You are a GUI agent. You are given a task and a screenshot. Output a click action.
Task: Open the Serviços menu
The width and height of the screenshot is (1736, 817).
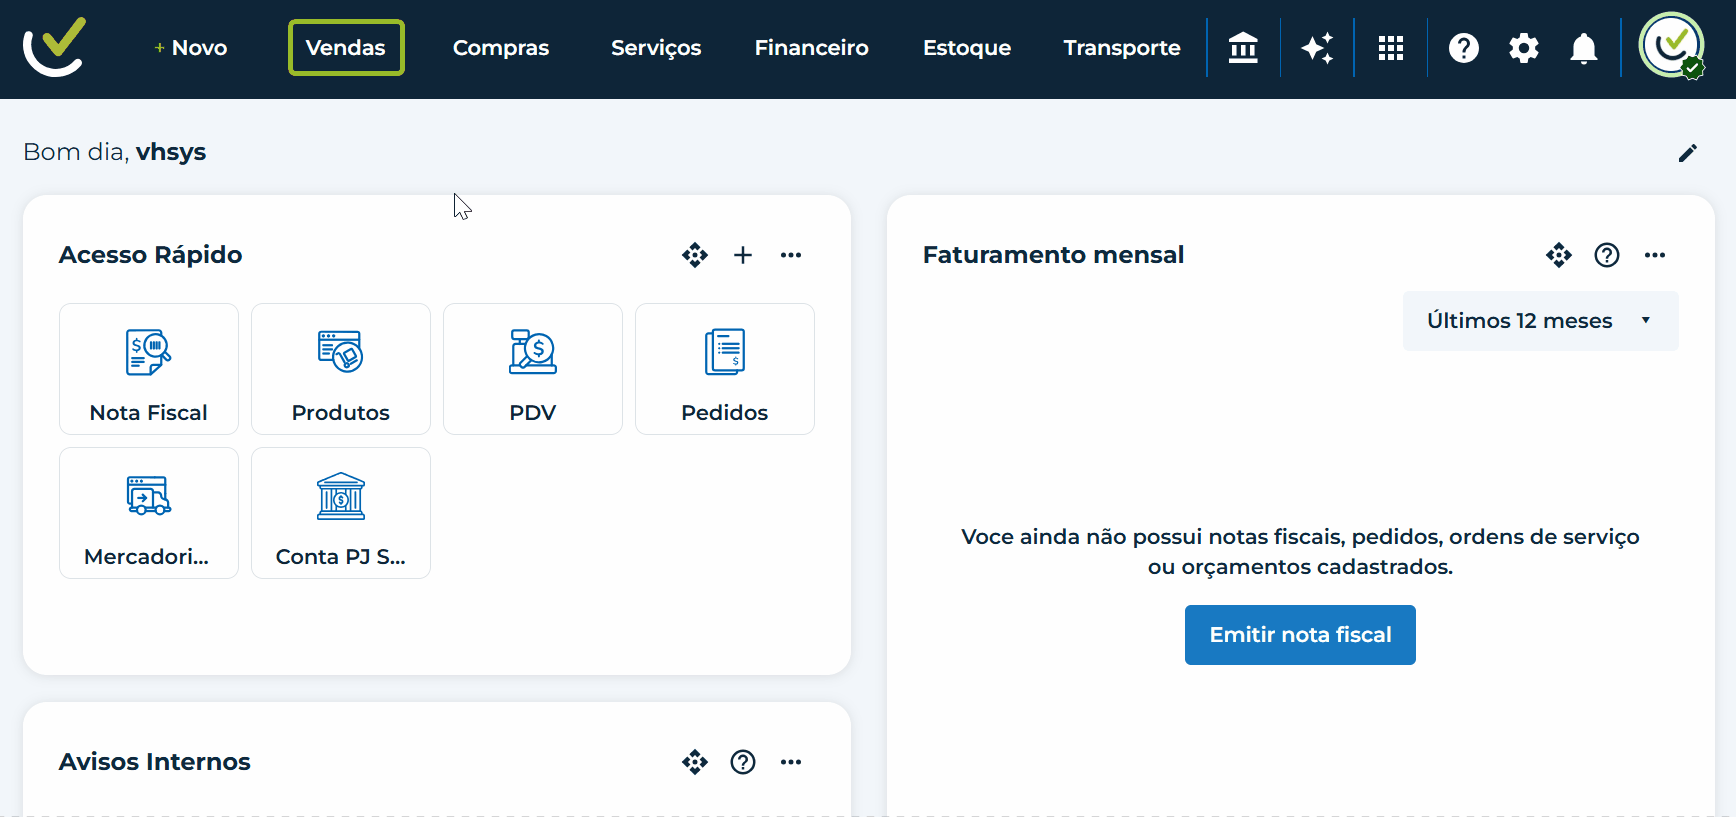click(x=656, y=48)
